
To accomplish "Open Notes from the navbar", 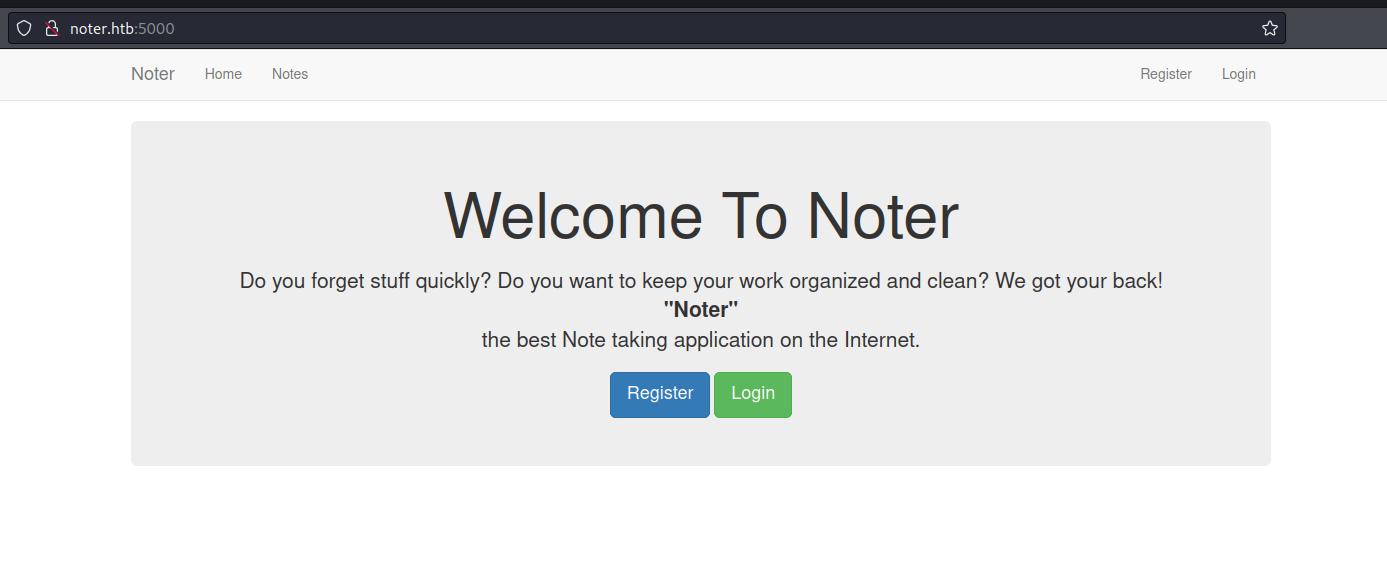I will [290, 74].
